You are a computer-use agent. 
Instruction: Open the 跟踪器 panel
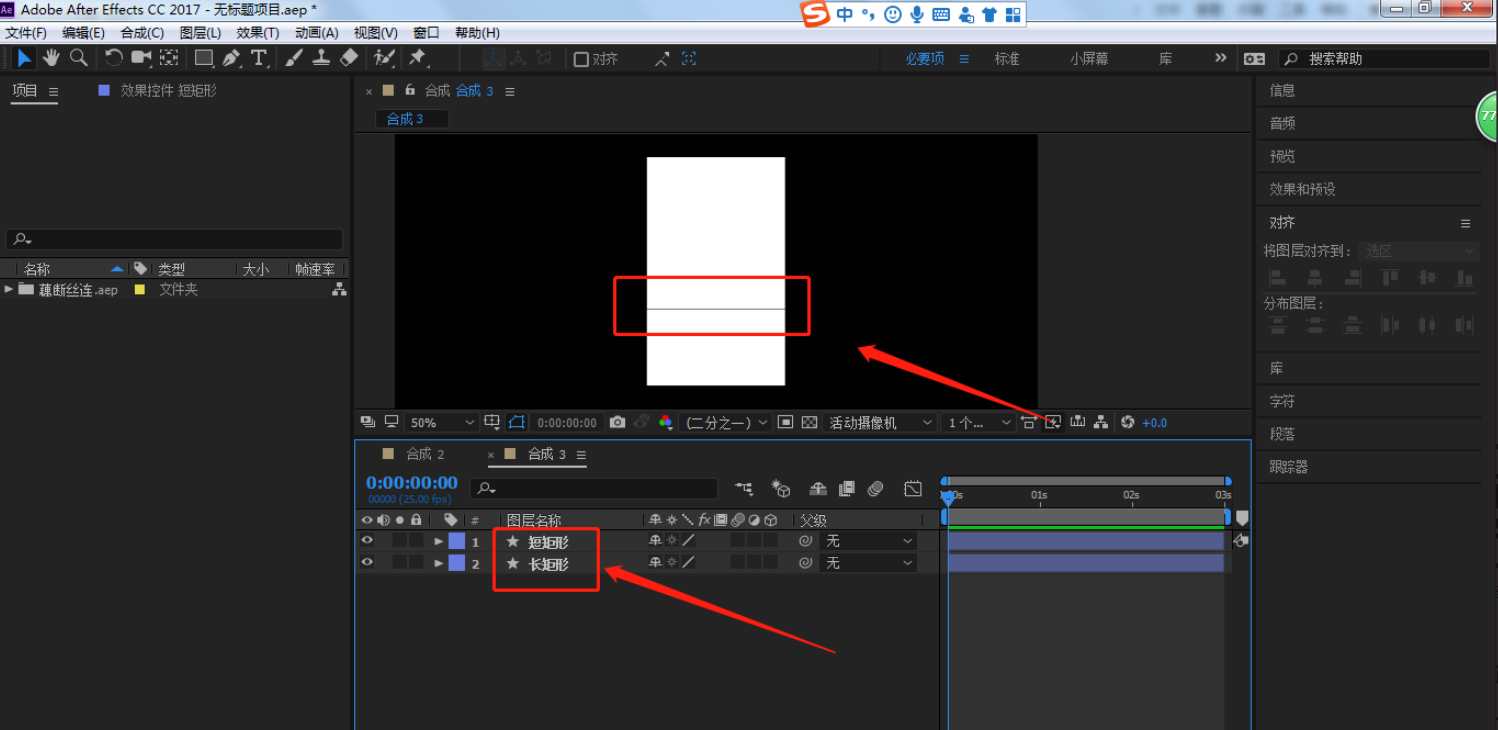1289,466
